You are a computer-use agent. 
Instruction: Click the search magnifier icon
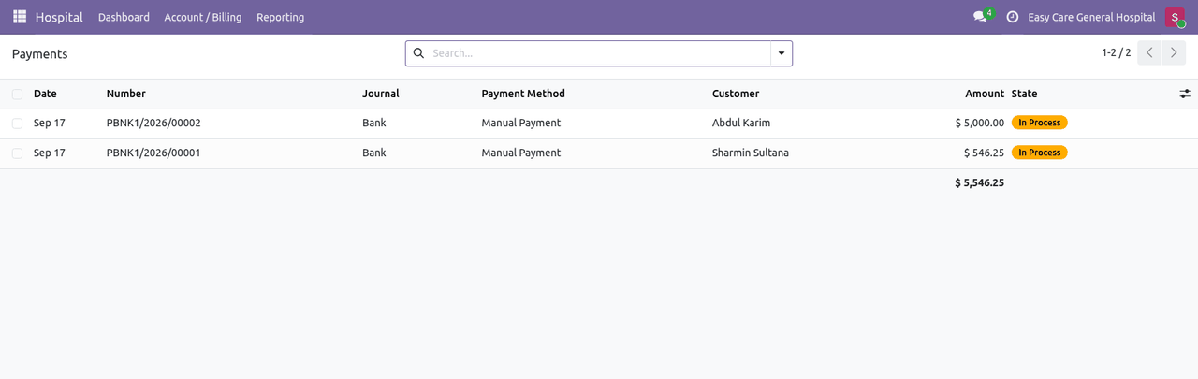pos(418,53)
